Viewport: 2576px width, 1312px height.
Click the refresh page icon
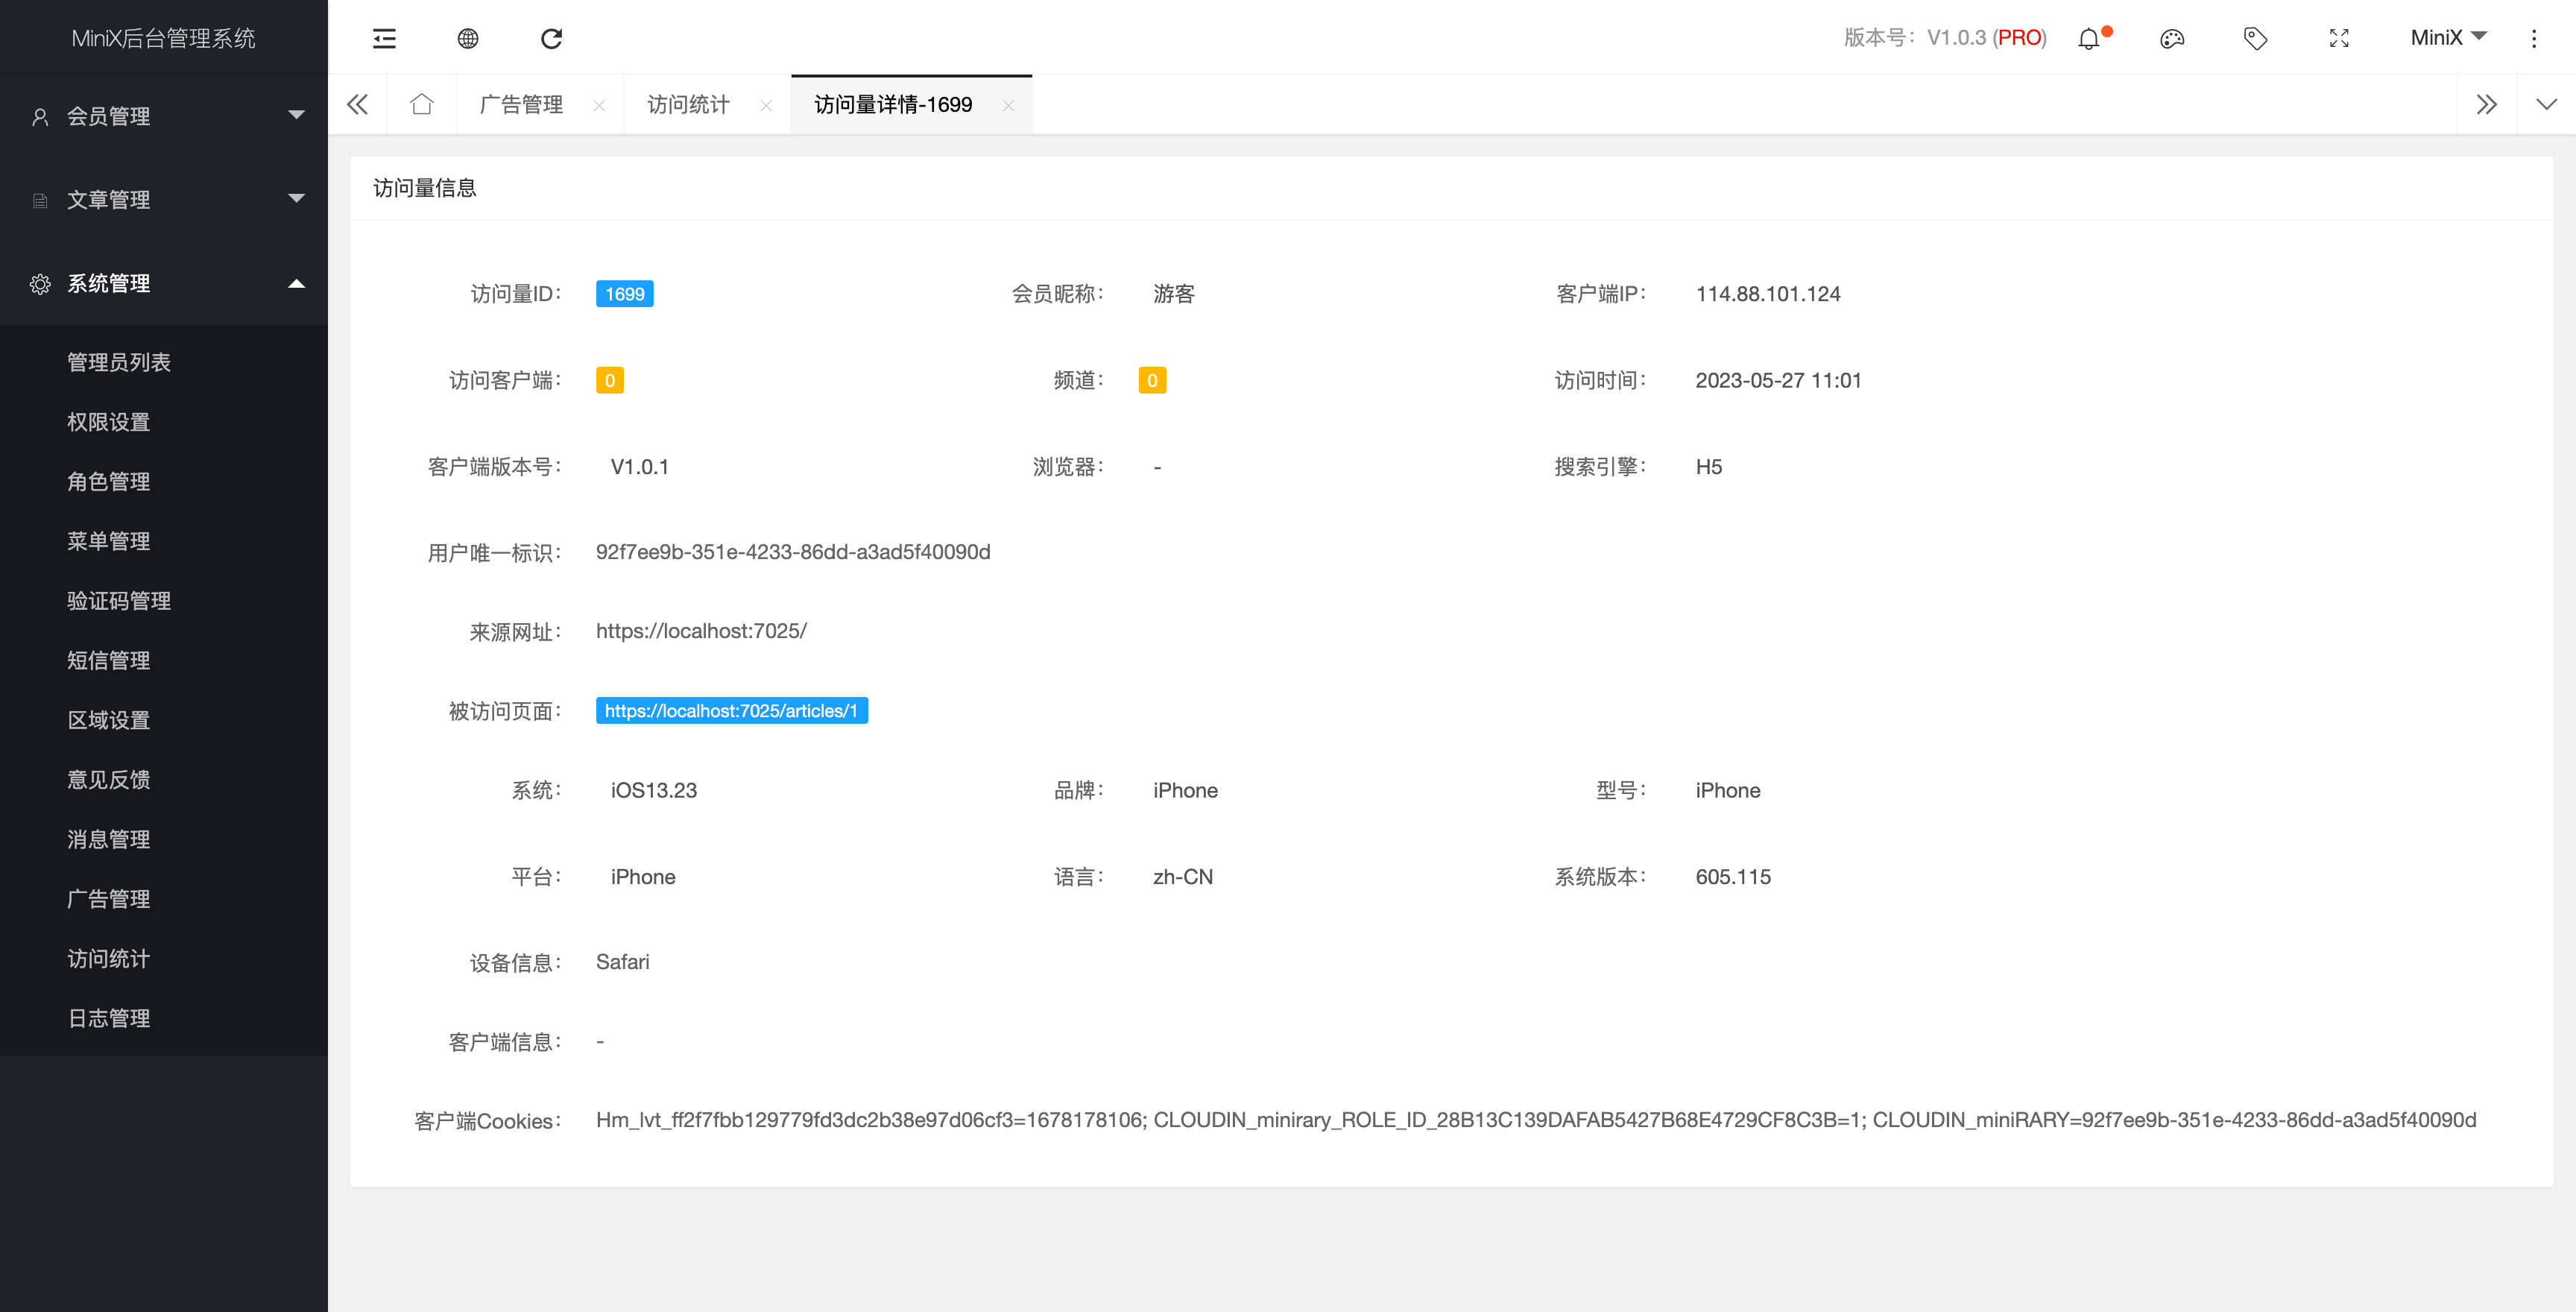(551, 38)
